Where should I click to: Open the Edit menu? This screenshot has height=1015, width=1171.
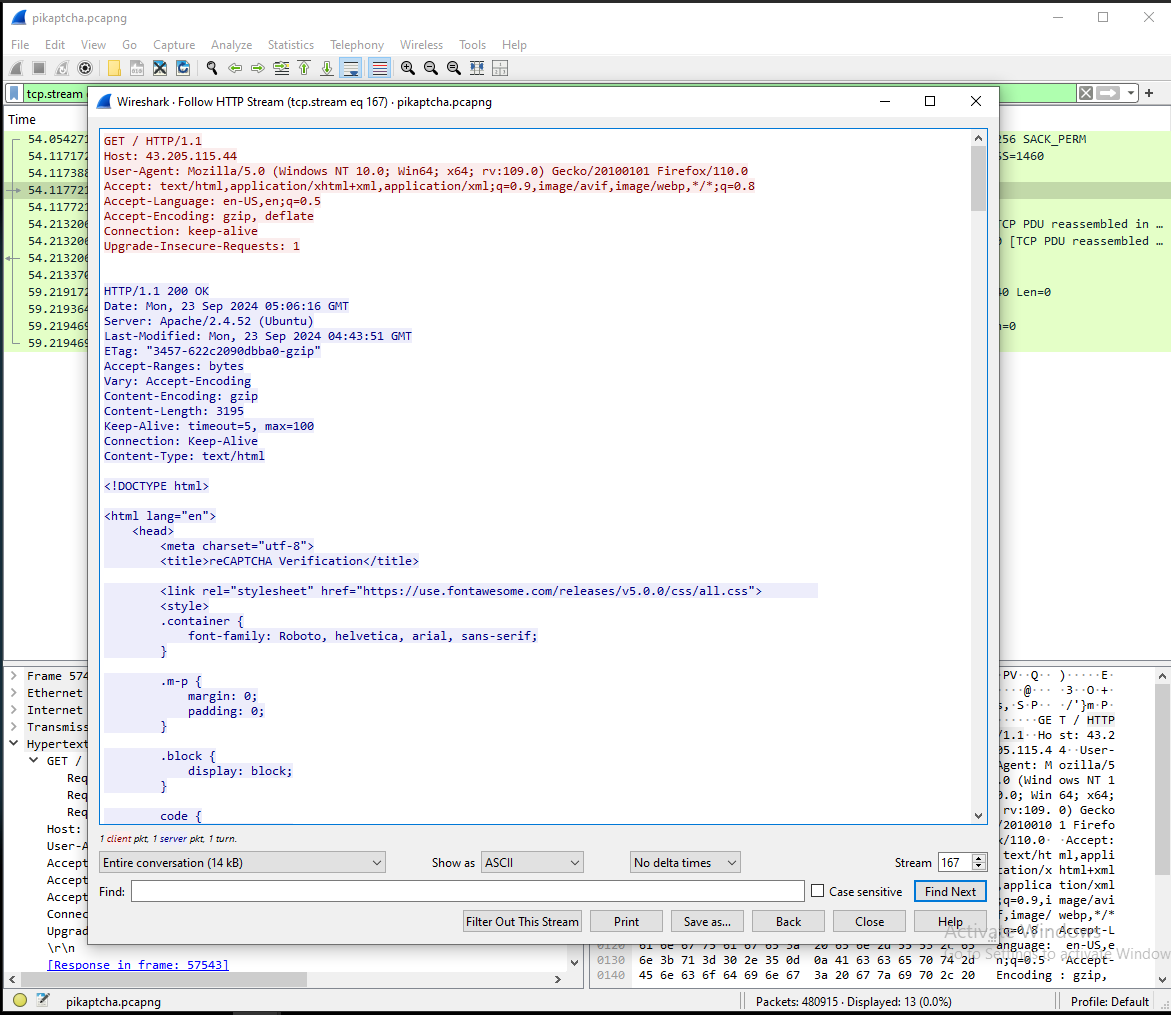click(55, 45)
